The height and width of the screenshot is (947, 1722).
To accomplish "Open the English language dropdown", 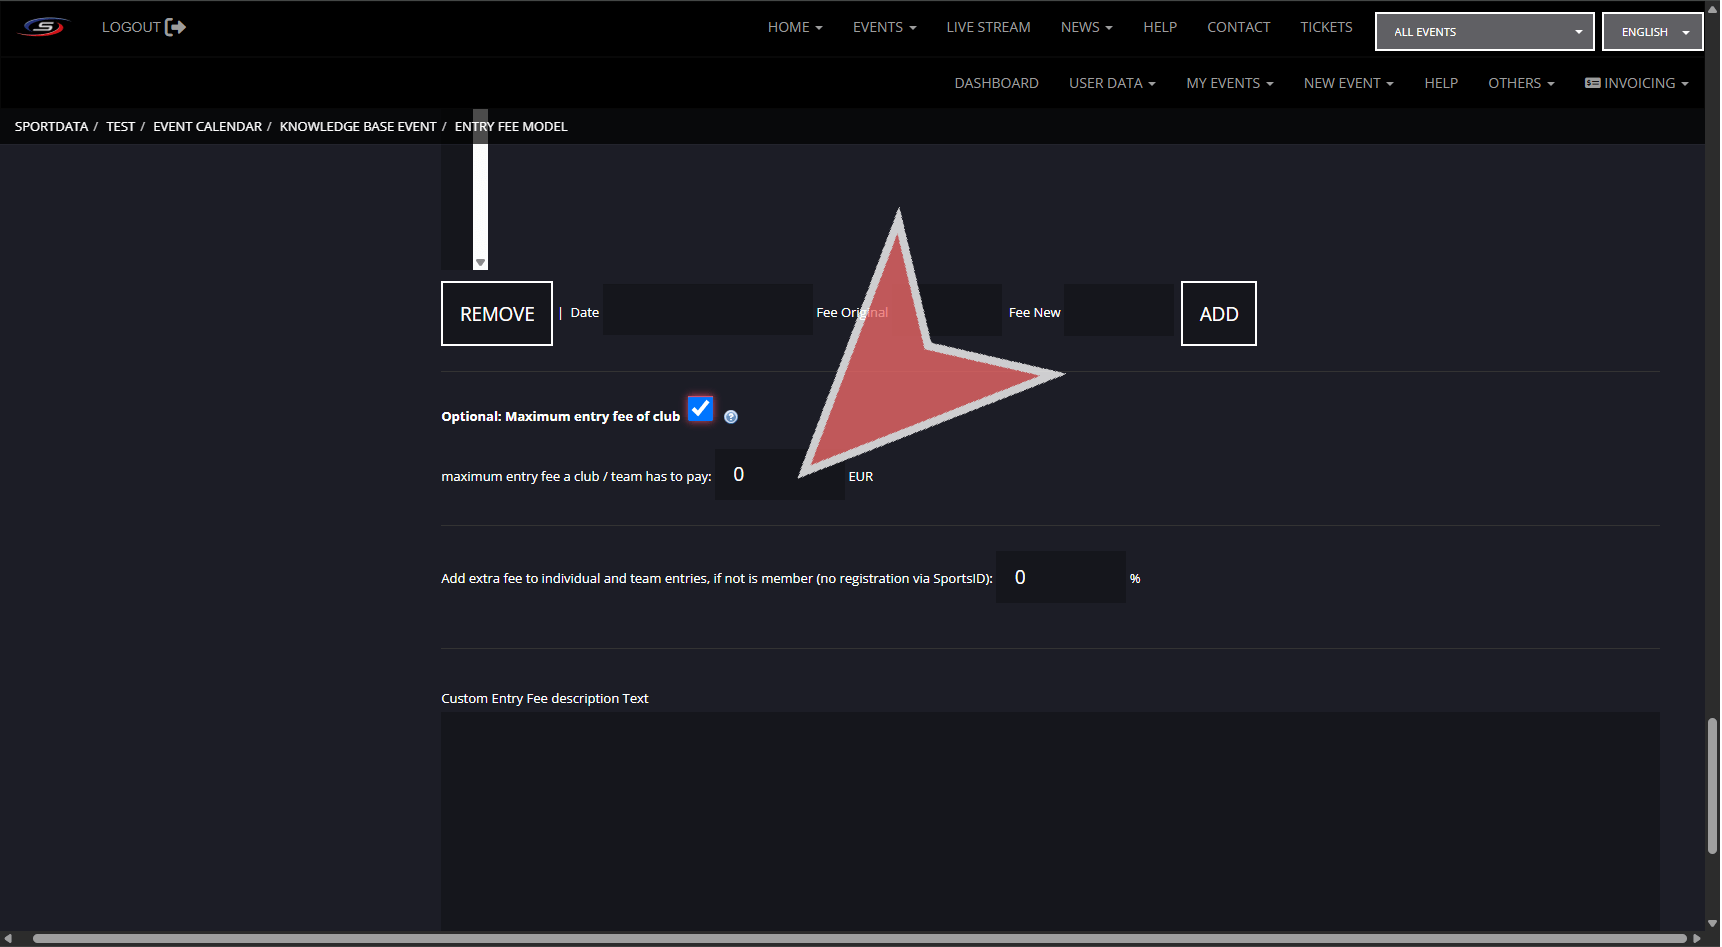I will click(x=1652, y=32).
